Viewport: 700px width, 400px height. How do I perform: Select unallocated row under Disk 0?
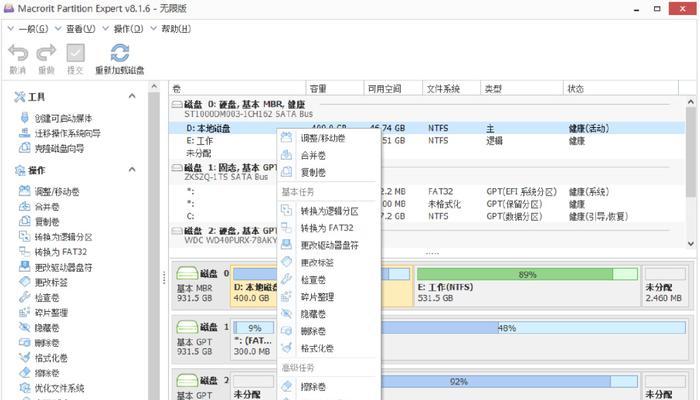pos(427,153)
